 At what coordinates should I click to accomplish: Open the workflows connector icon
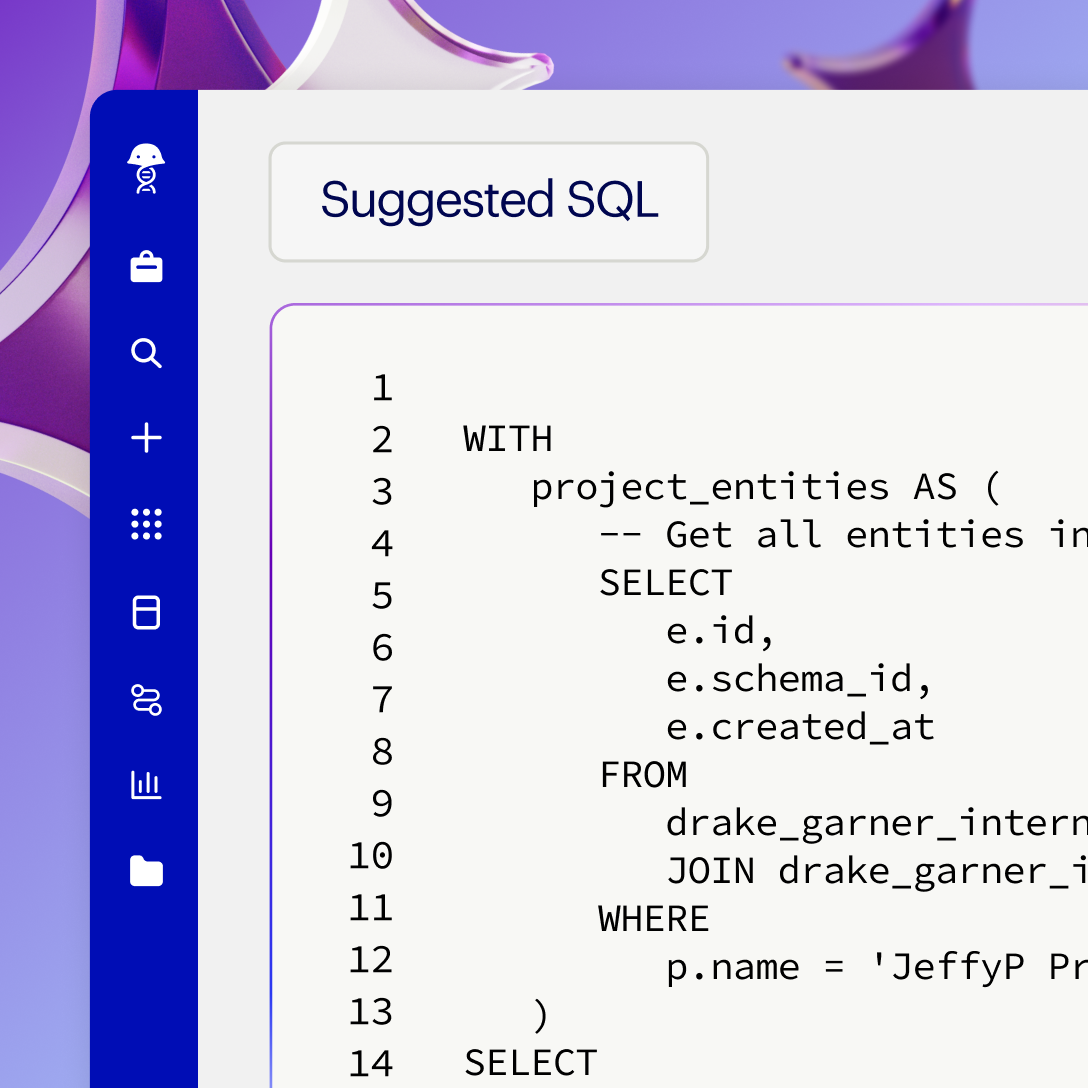click(x=146, y=699)
